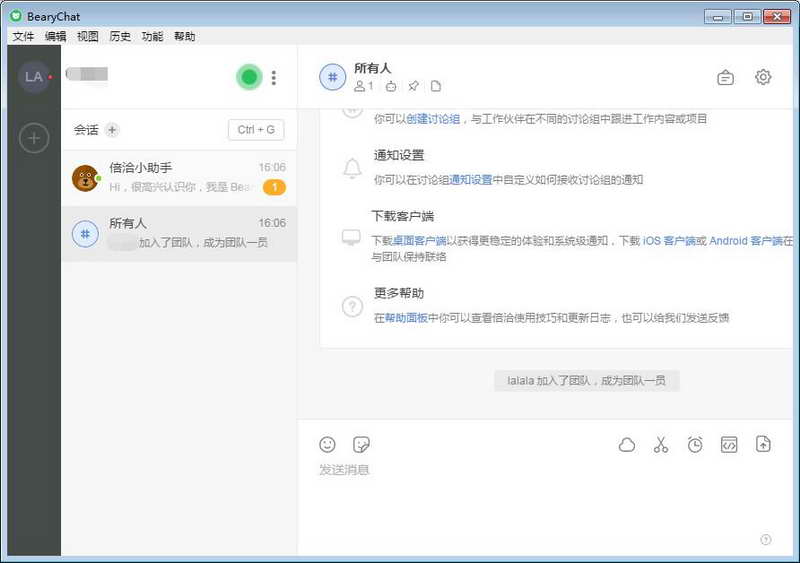Open the robot integrations icon in header

[x=391, y=86]
